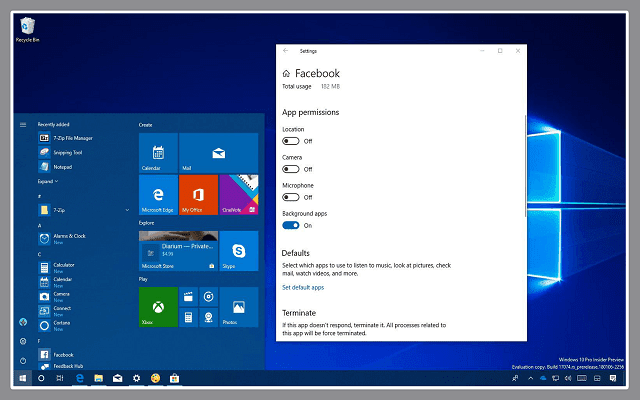Screen dimensions: 640x400
Task: Open the Xbox tile
Action: 158,306
